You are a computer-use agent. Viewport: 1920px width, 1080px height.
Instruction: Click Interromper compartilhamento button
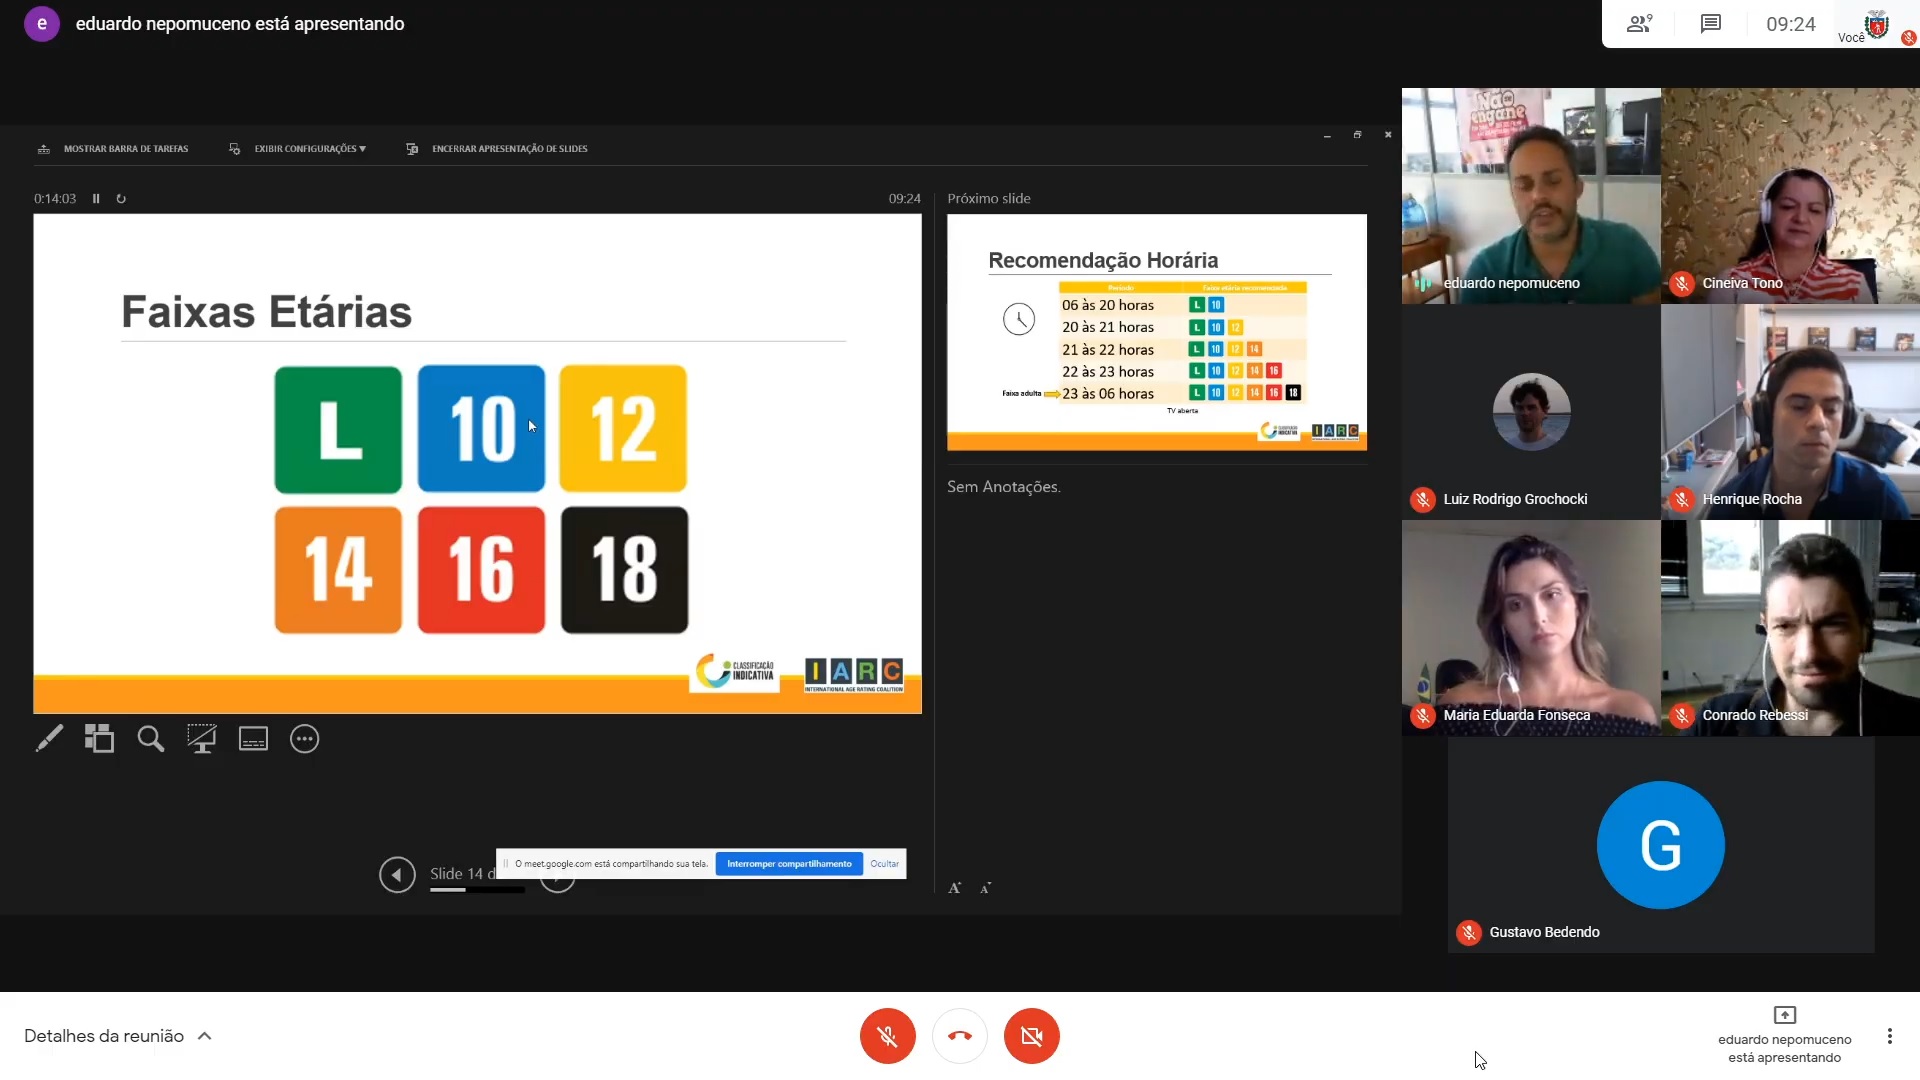coord(789,864)
